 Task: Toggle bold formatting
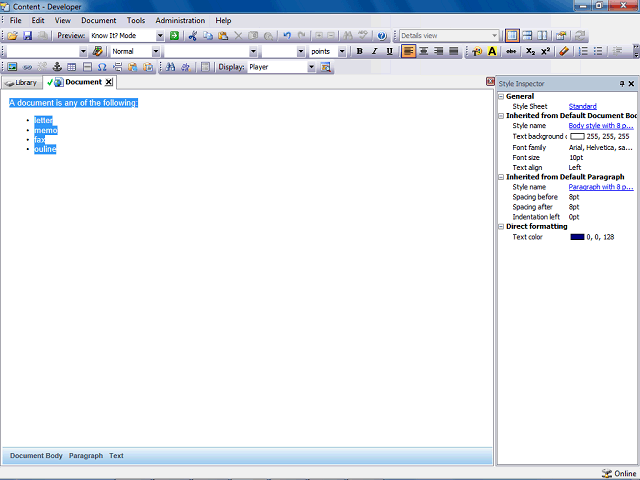[359, 51]
